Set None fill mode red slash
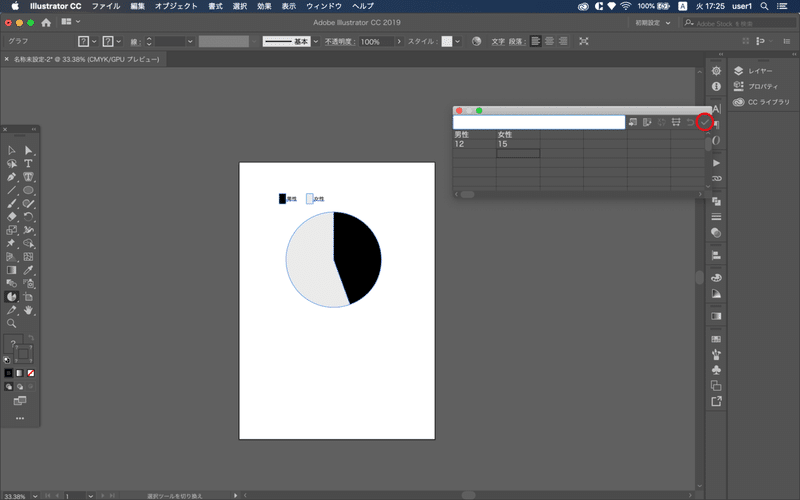The image size is (800, 500). 31,373
